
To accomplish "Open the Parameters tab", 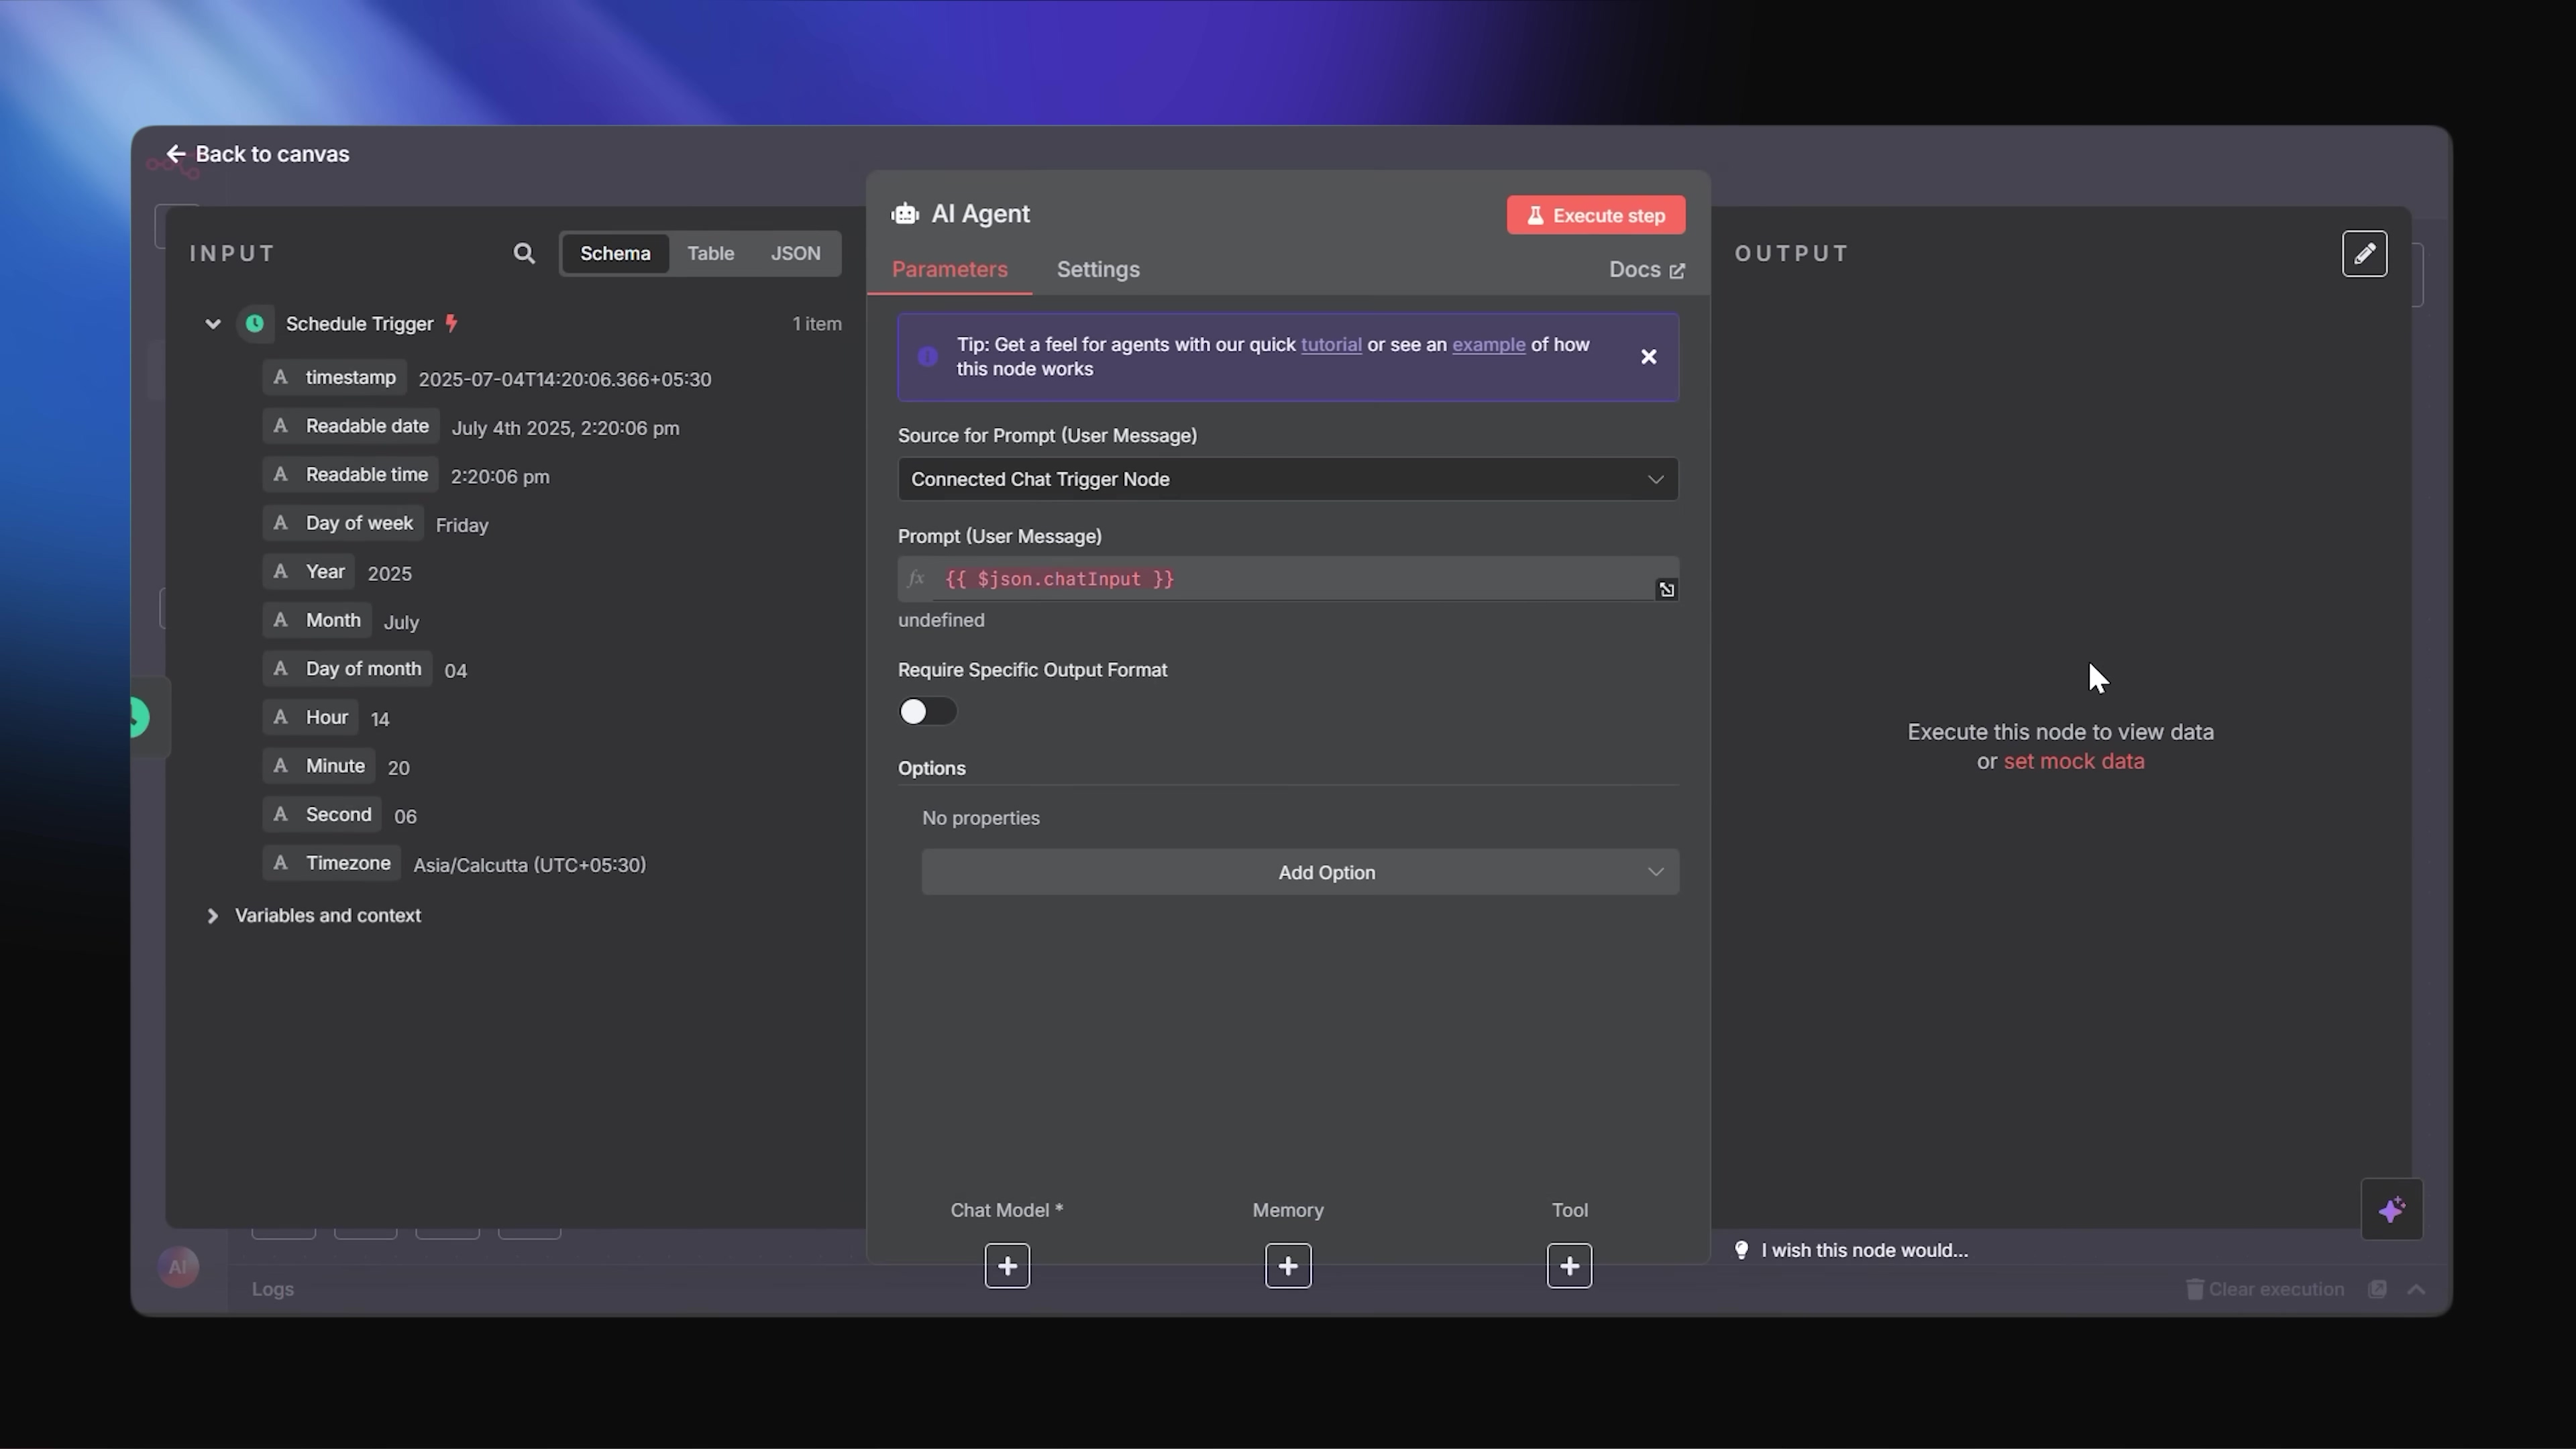I will tap(949, 270).
